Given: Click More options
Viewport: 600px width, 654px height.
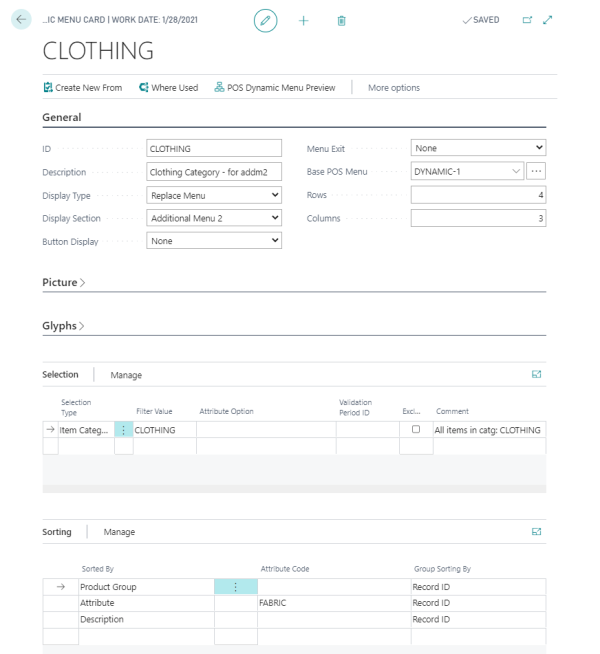Looking at the screenshot, I should click(394, 88).
